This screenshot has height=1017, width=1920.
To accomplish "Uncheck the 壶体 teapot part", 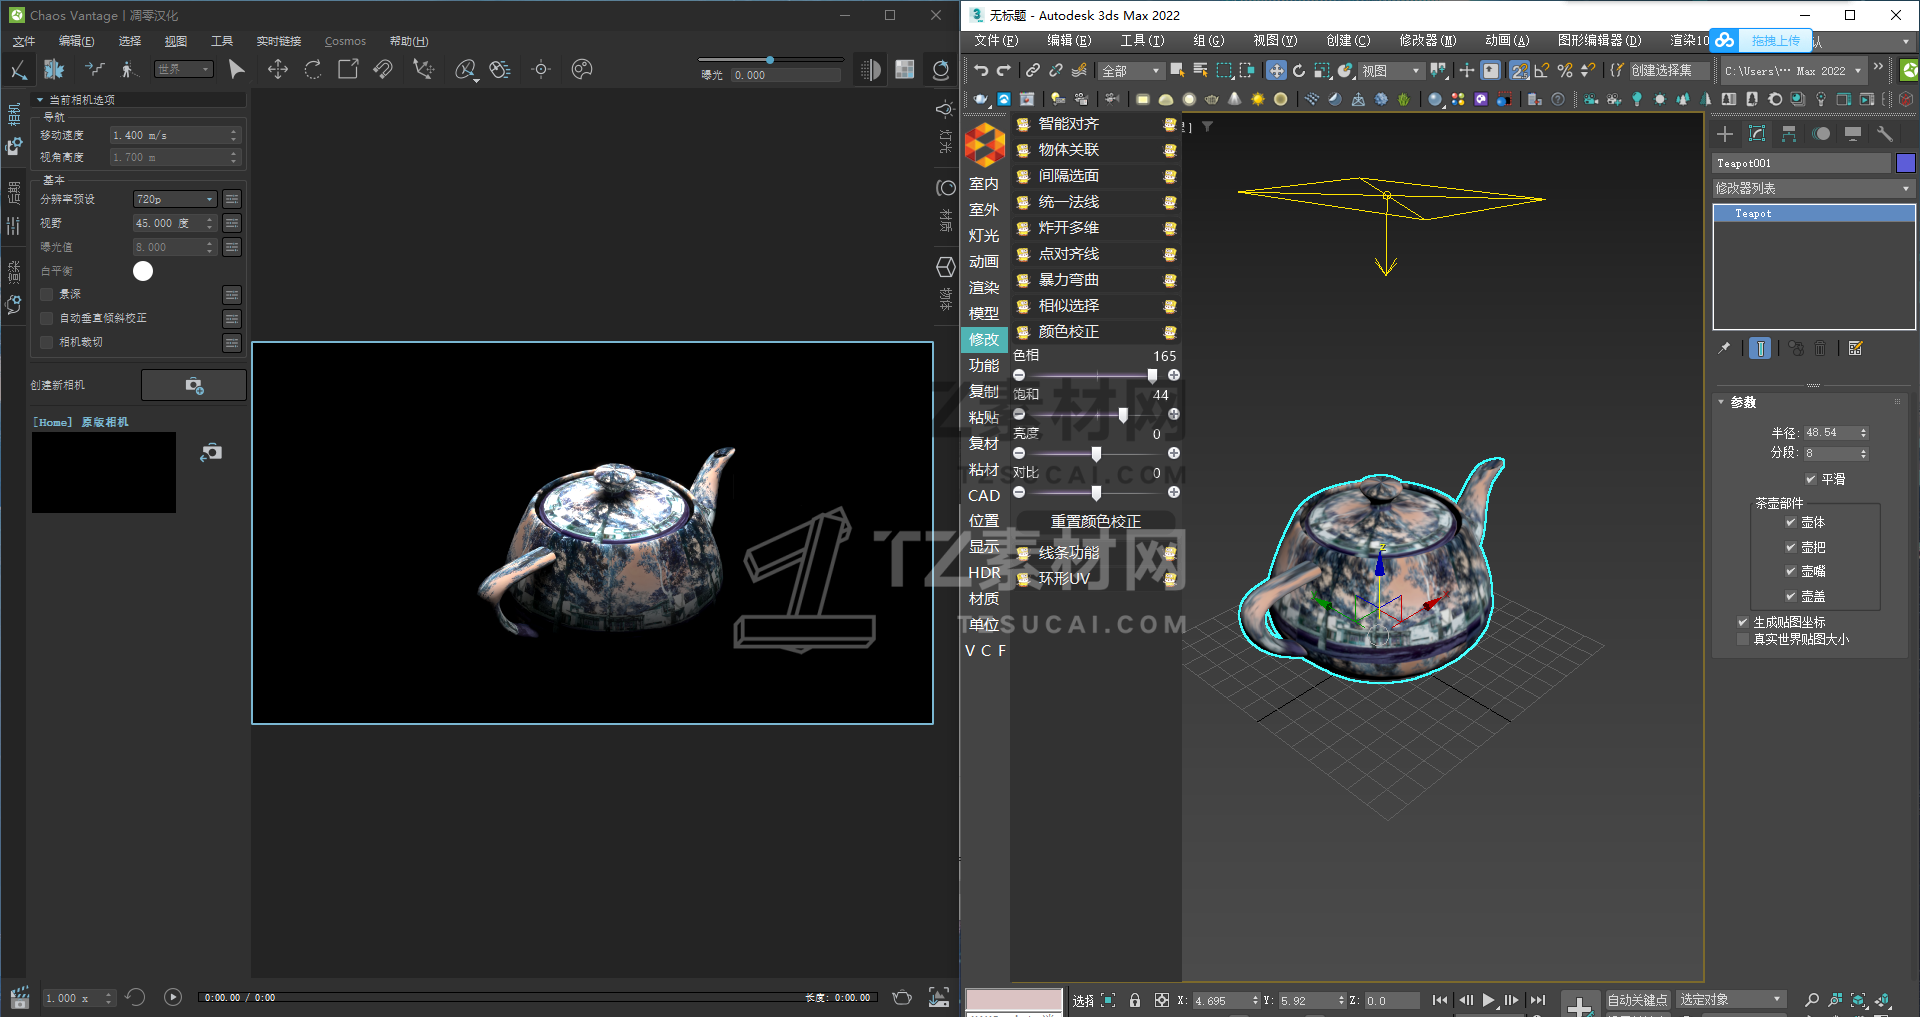I will [x=1791, y=522].
